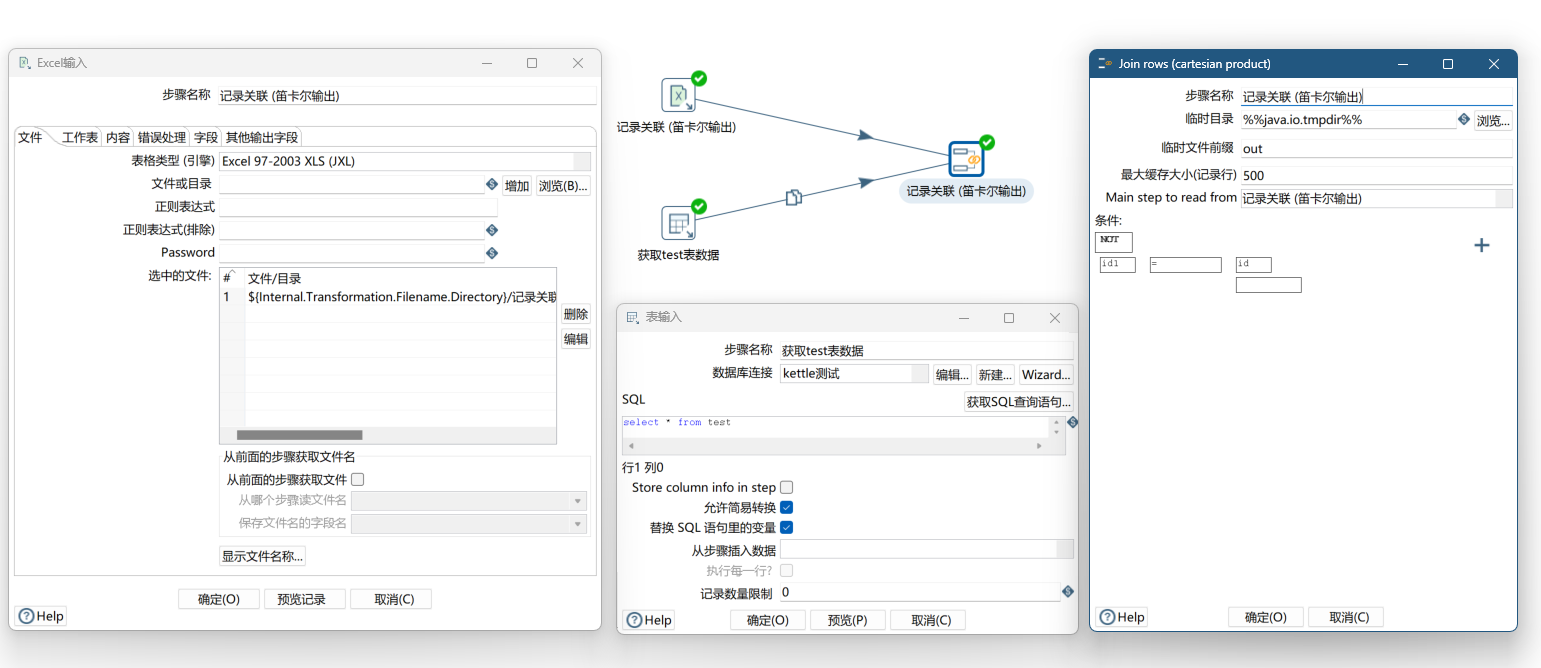The width and height of the screenshot is (1541, 668).
Task: Click the 获取SQL查询语句 button
Action: [1018, 402]
